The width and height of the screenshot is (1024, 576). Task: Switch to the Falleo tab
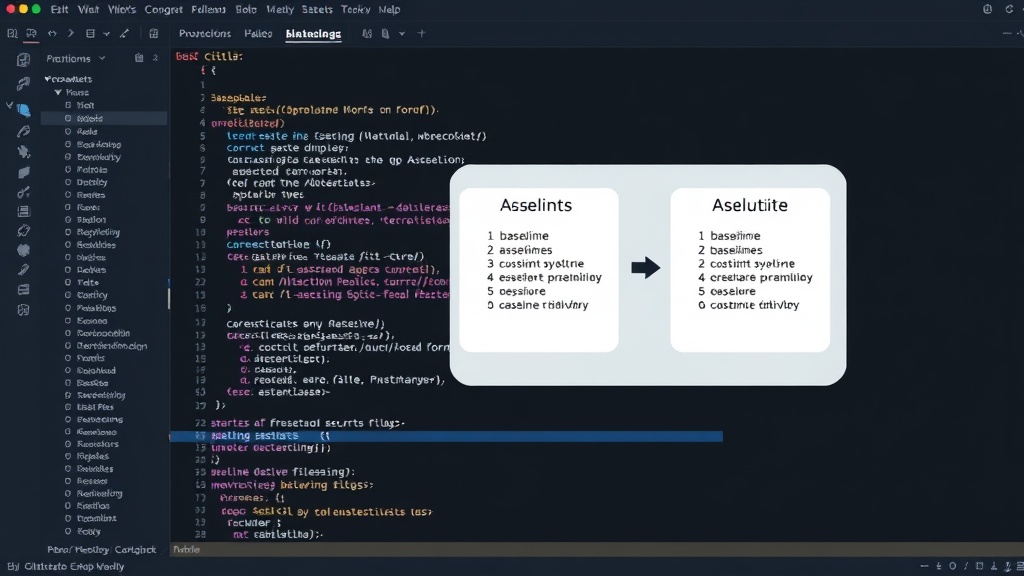pos(258,33)
